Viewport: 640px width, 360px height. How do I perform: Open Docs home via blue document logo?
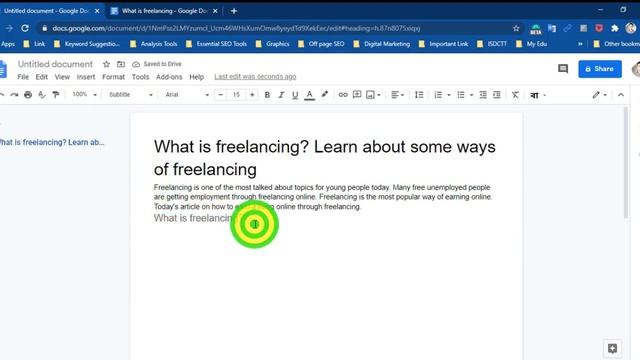(x=3, y=69)
